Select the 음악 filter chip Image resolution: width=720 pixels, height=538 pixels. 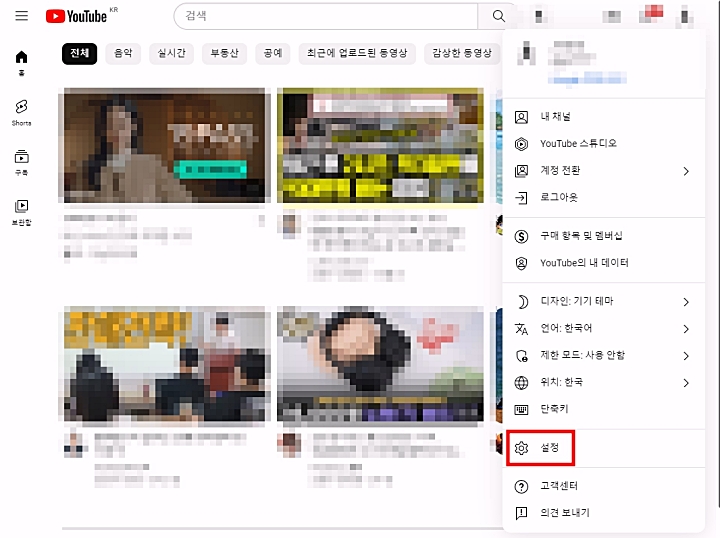(x=123, y=53)
